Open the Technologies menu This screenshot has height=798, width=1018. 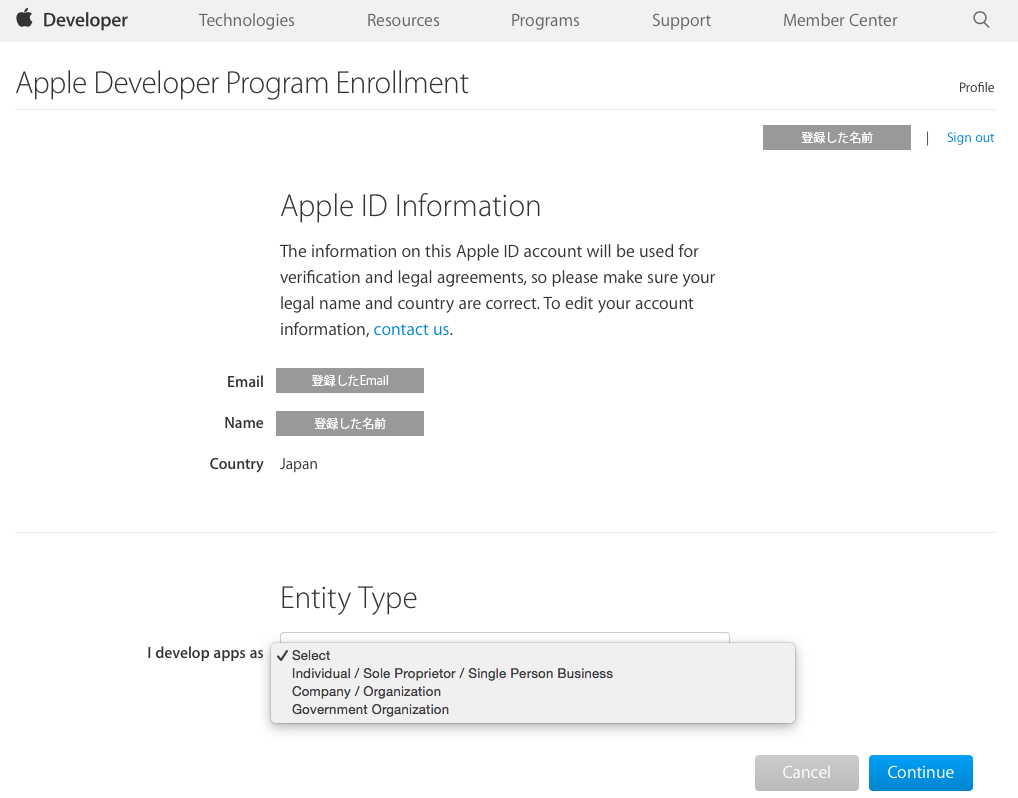tap(246, 20)
